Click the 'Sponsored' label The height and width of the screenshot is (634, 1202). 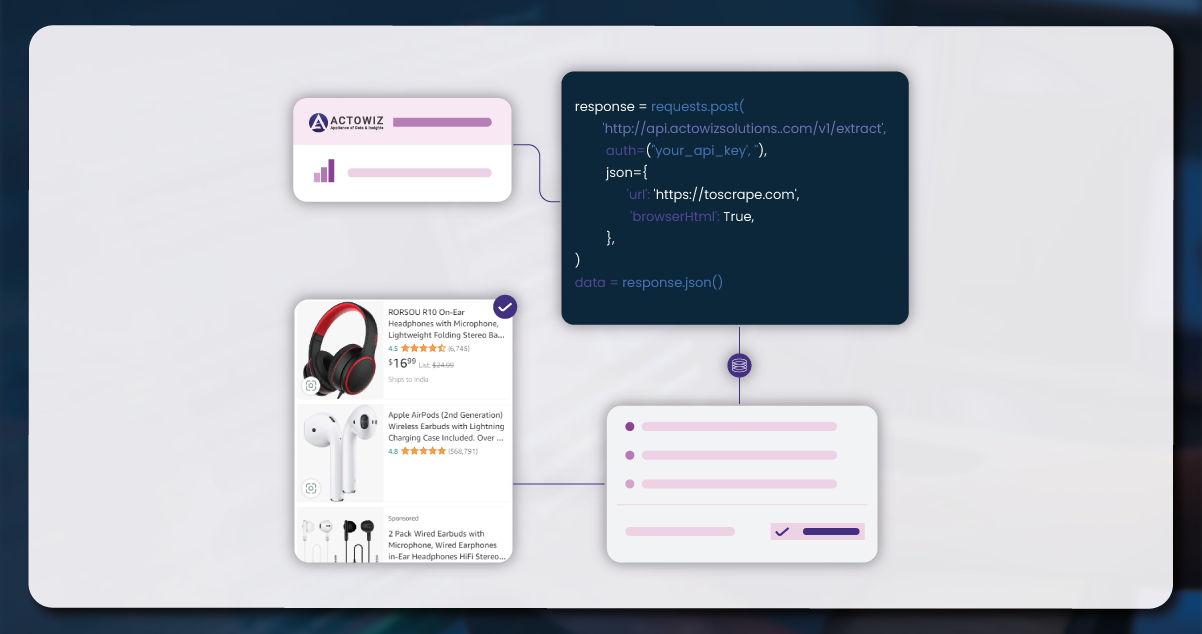coord(405,518)
